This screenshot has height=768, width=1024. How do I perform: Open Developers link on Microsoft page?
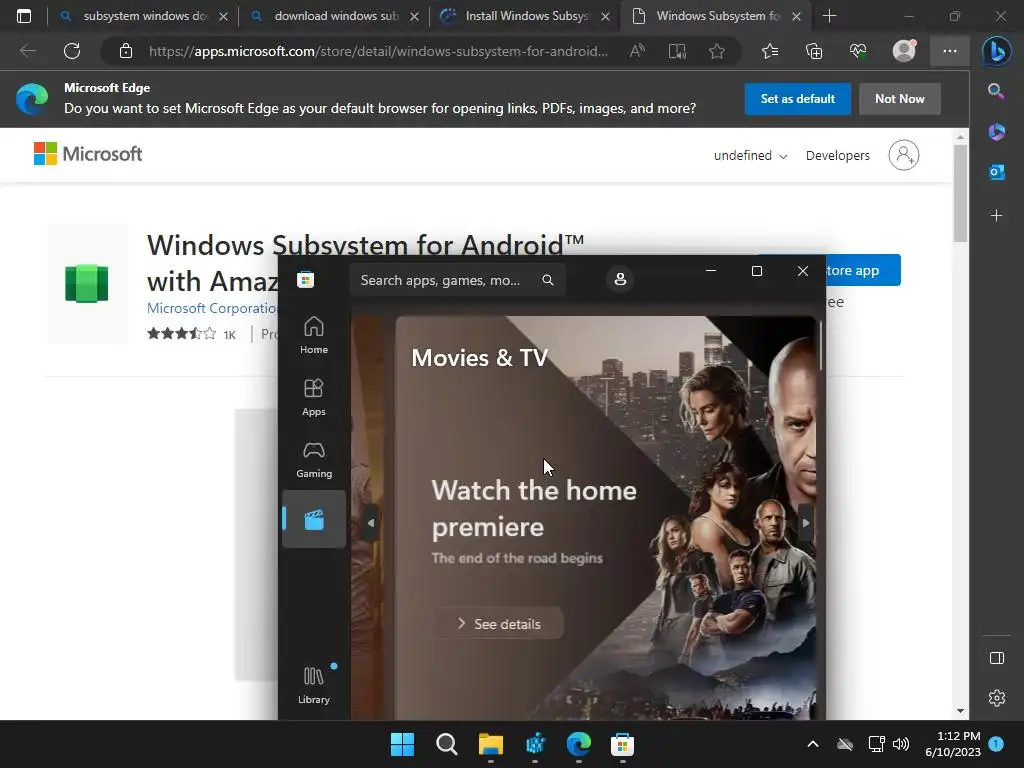pos(837,155)
